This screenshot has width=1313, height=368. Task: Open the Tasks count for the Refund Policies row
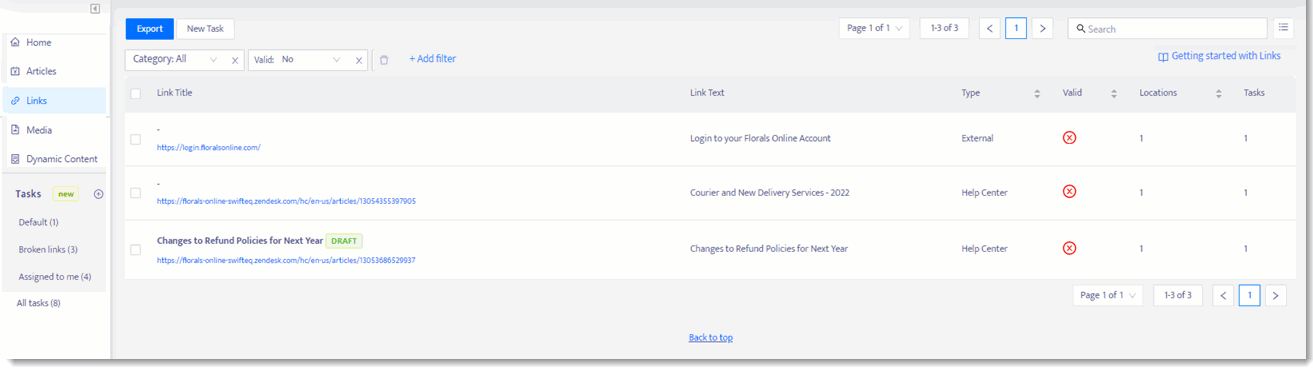pyautogui.click(x=1245, y=248)
